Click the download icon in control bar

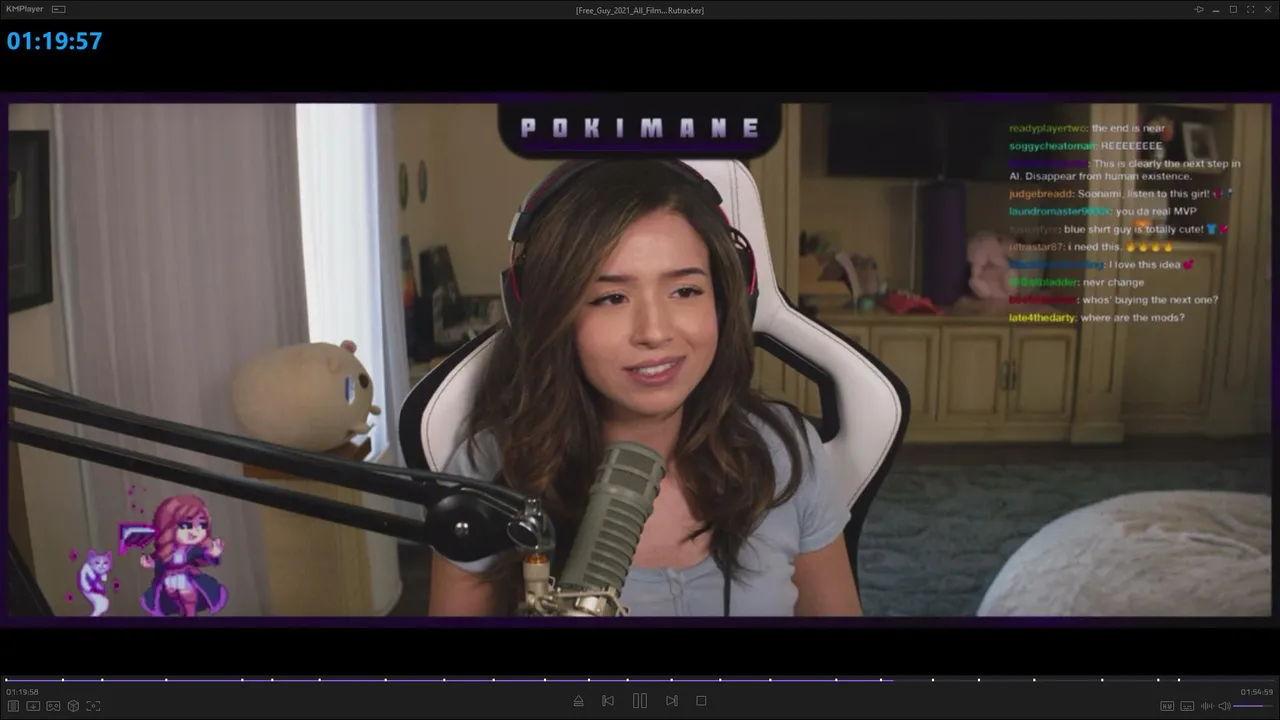click(33, 706)
